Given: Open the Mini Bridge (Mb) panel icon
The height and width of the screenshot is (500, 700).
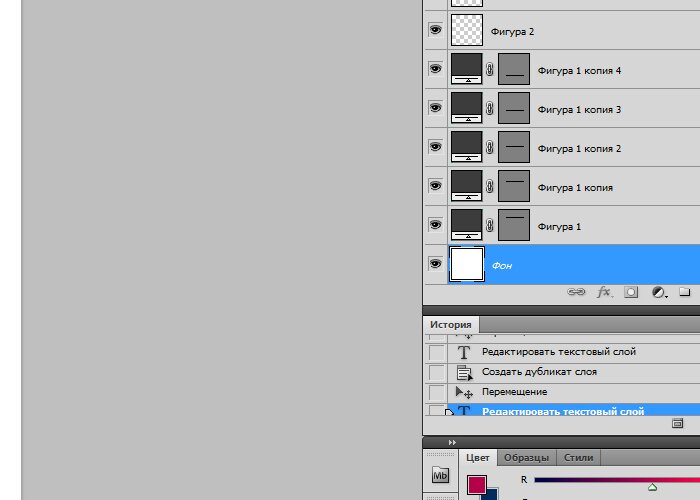Looking at the screenshot, I should pos(440,476).
